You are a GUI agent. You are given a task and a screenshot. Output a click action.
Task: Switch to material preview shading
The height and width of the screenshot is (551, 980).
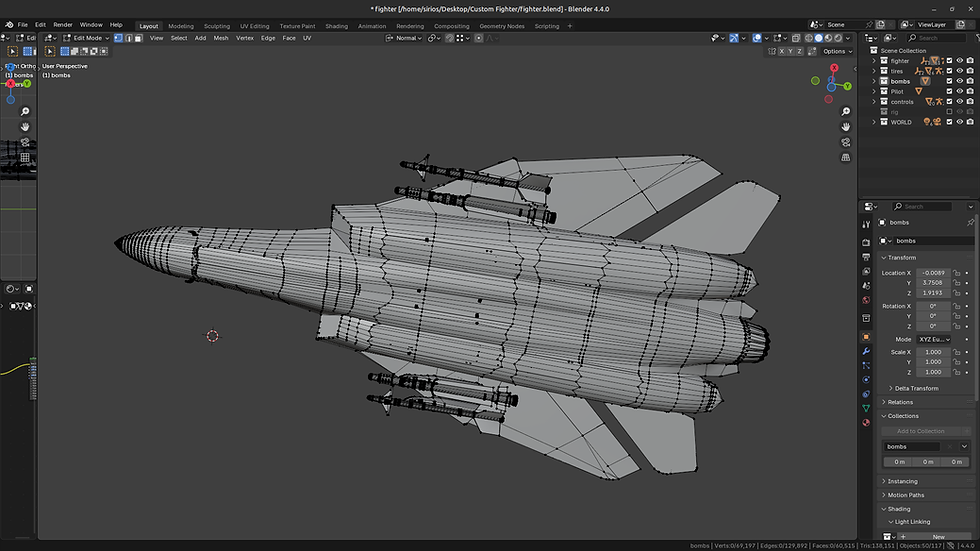coord(829,38)
